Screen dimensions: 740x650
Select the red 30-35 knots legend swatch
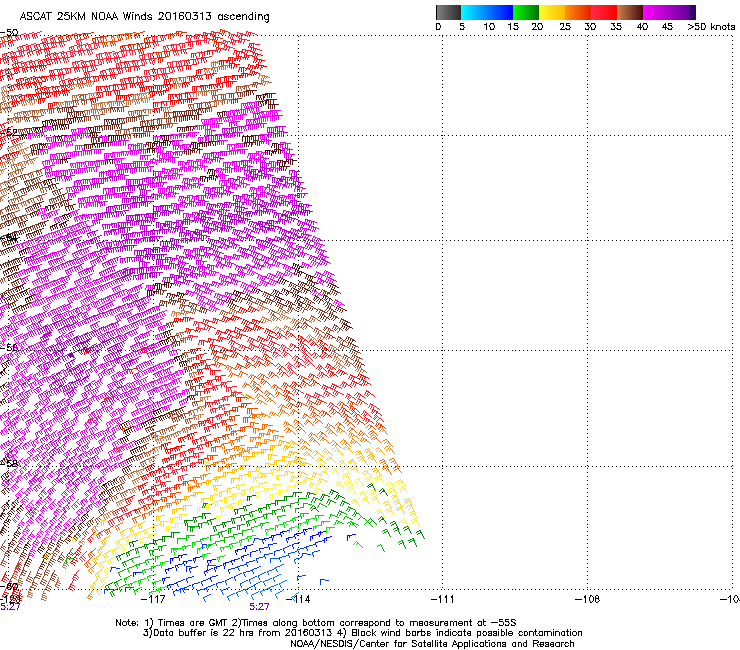click(604, 12)
